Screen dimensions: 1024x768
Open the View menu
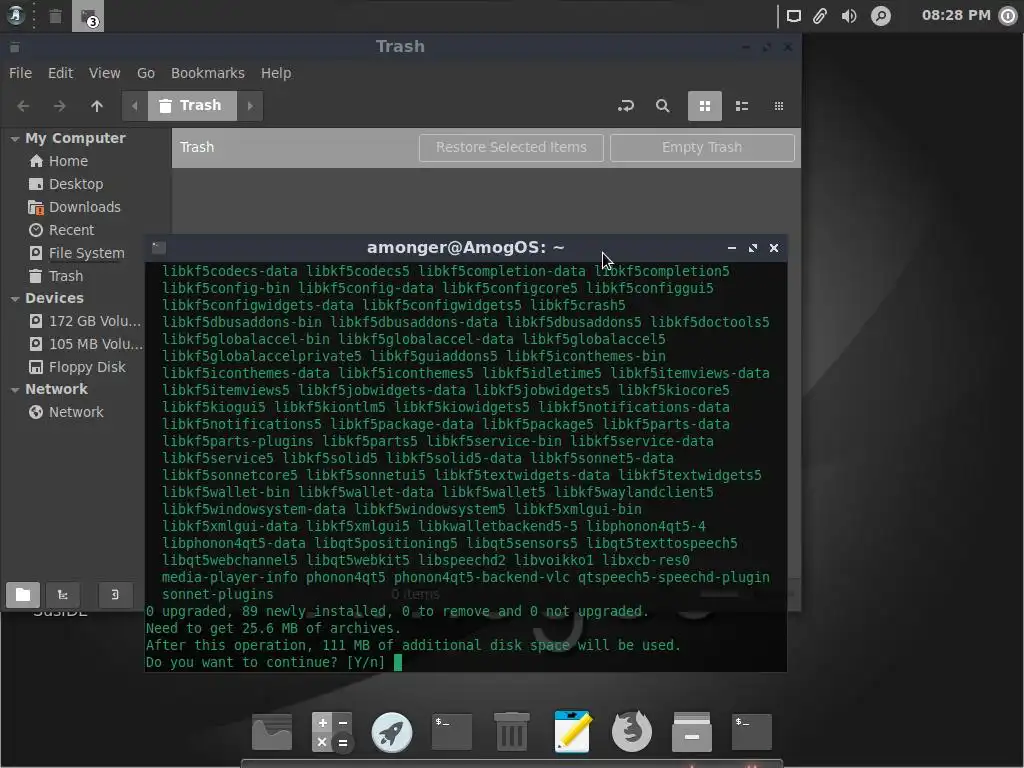[104, 73]
